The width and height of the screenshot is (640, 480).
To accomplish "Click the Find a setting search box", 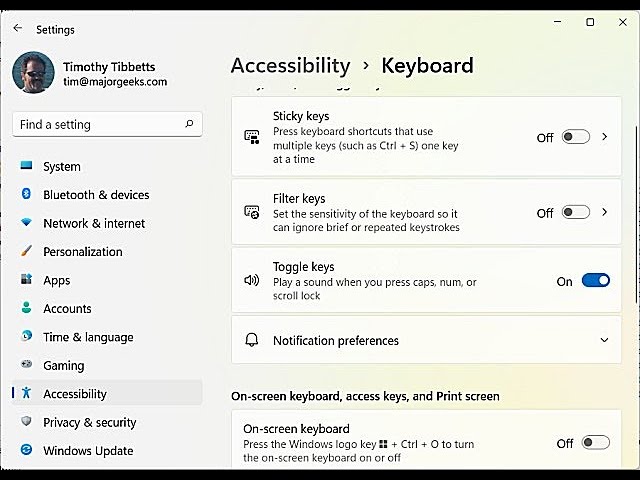I will [x=100, y=124].
